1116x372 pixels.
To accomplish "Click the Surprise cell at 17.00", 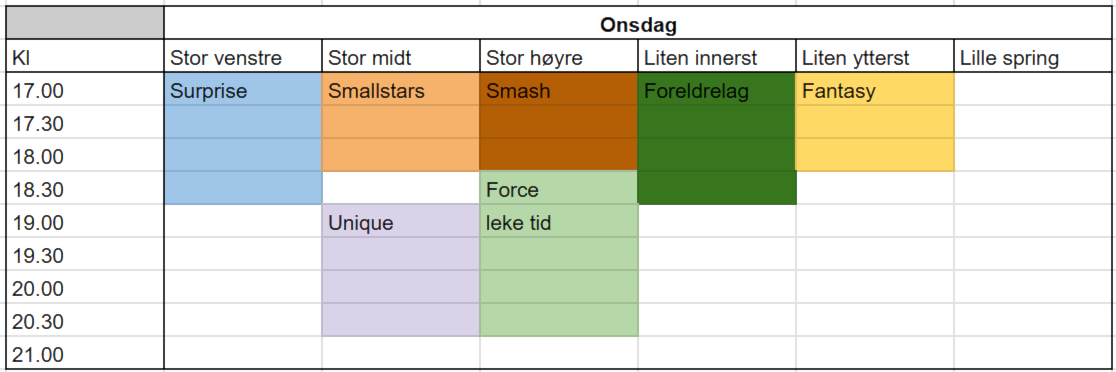I will [243, 89].
